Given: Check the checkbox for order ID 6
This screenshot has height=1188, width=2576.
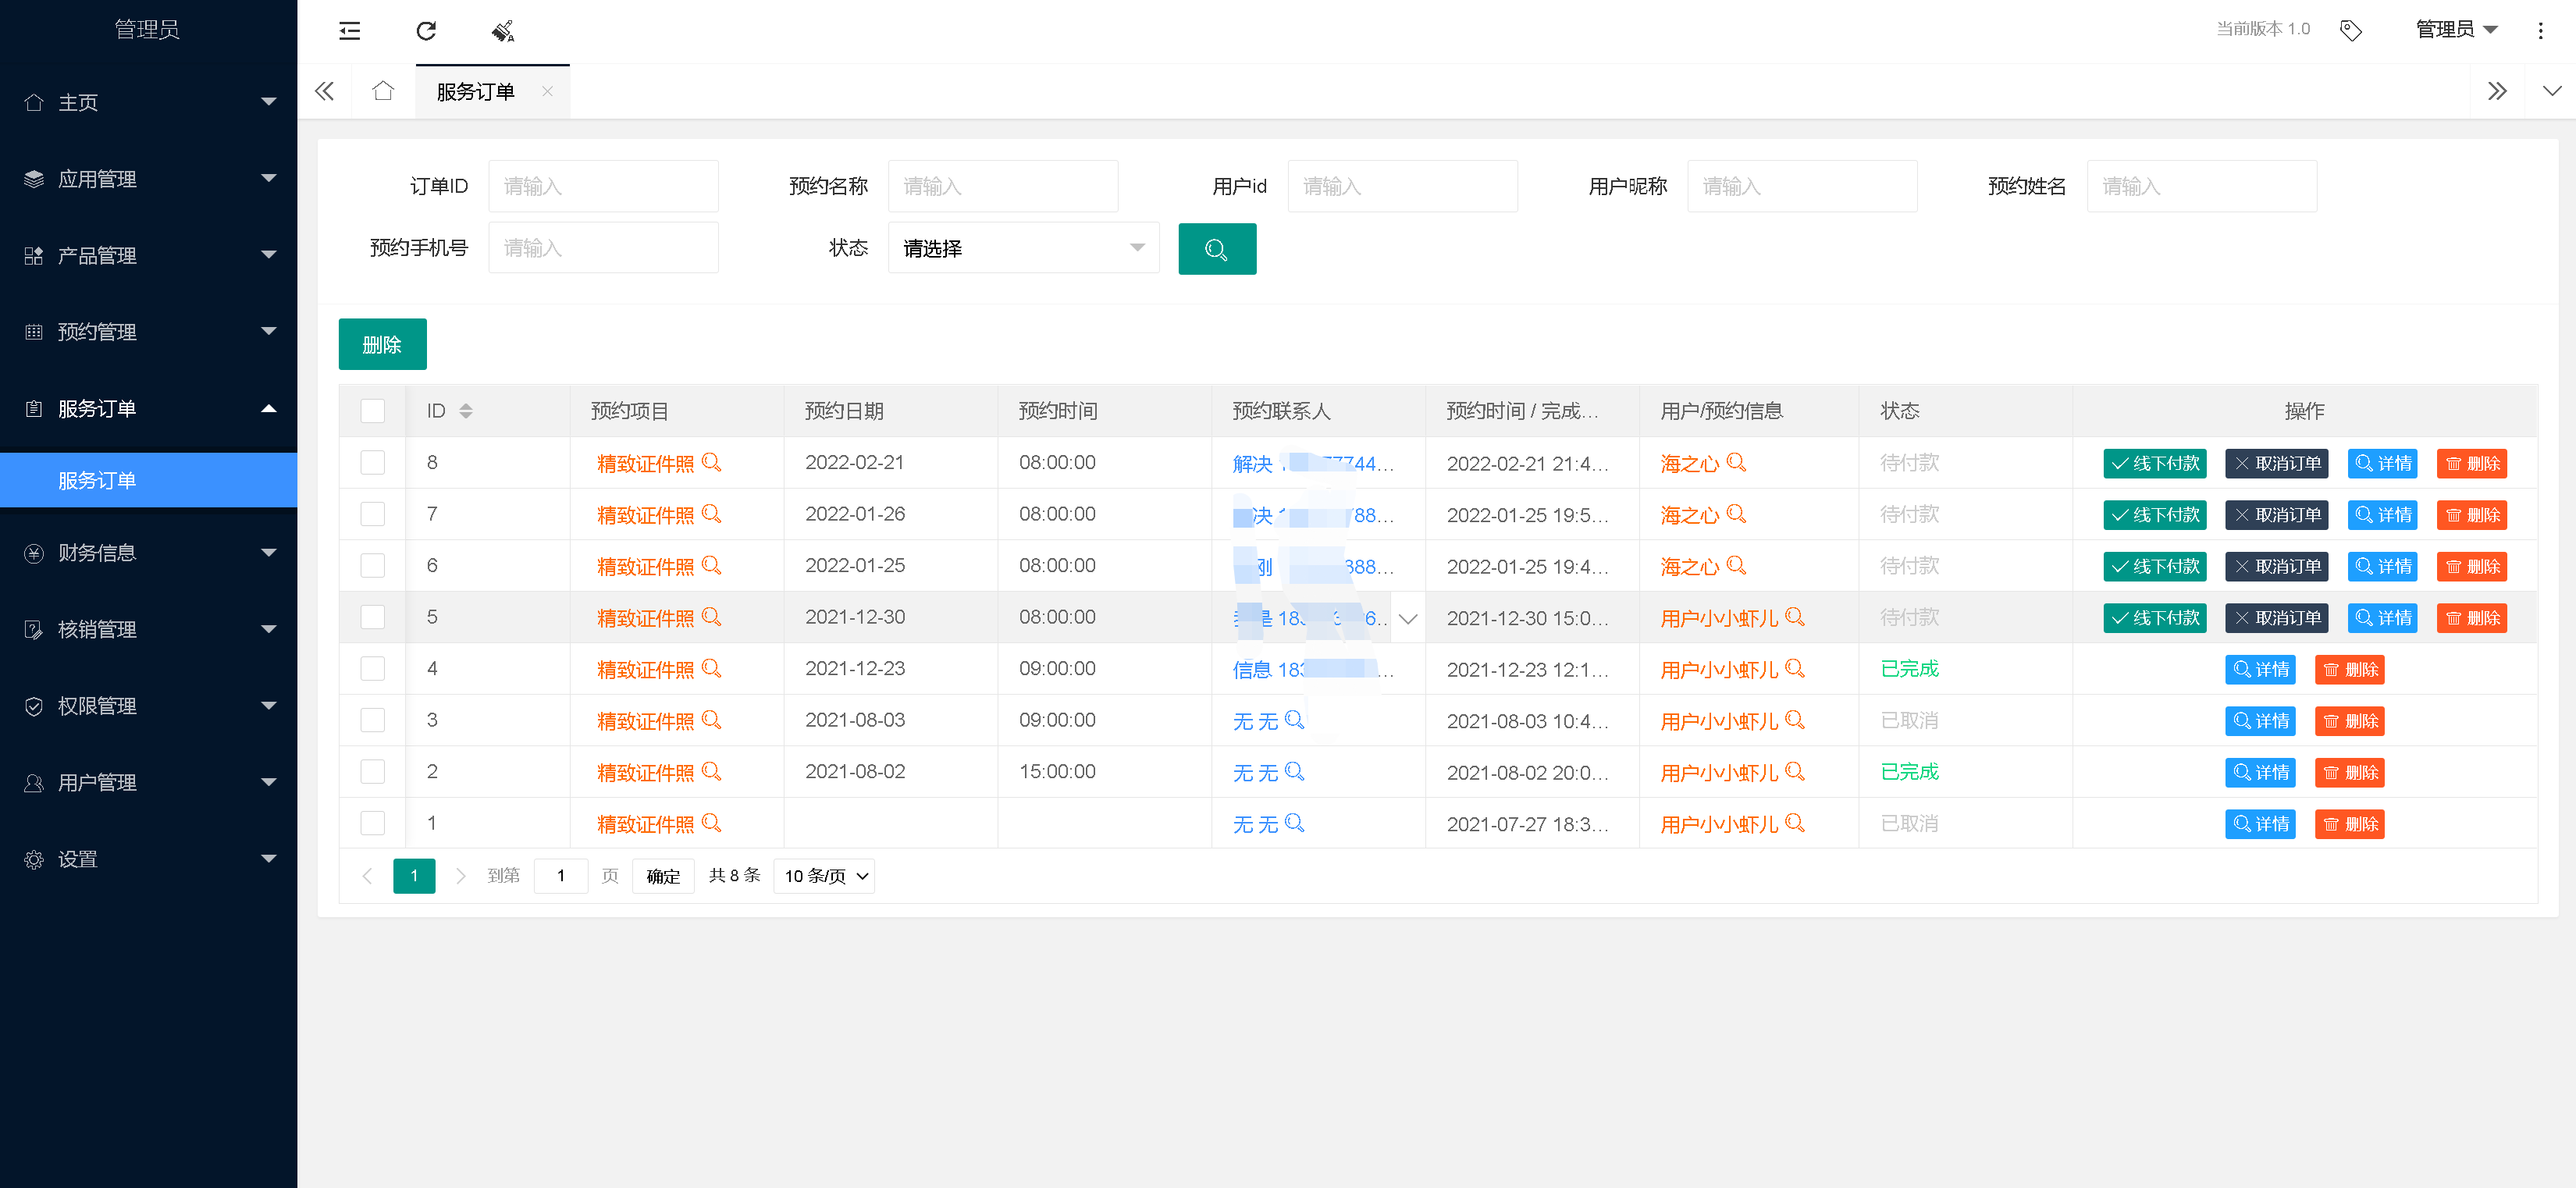Looking at the screenshot, I should click(x=372, y=565).
